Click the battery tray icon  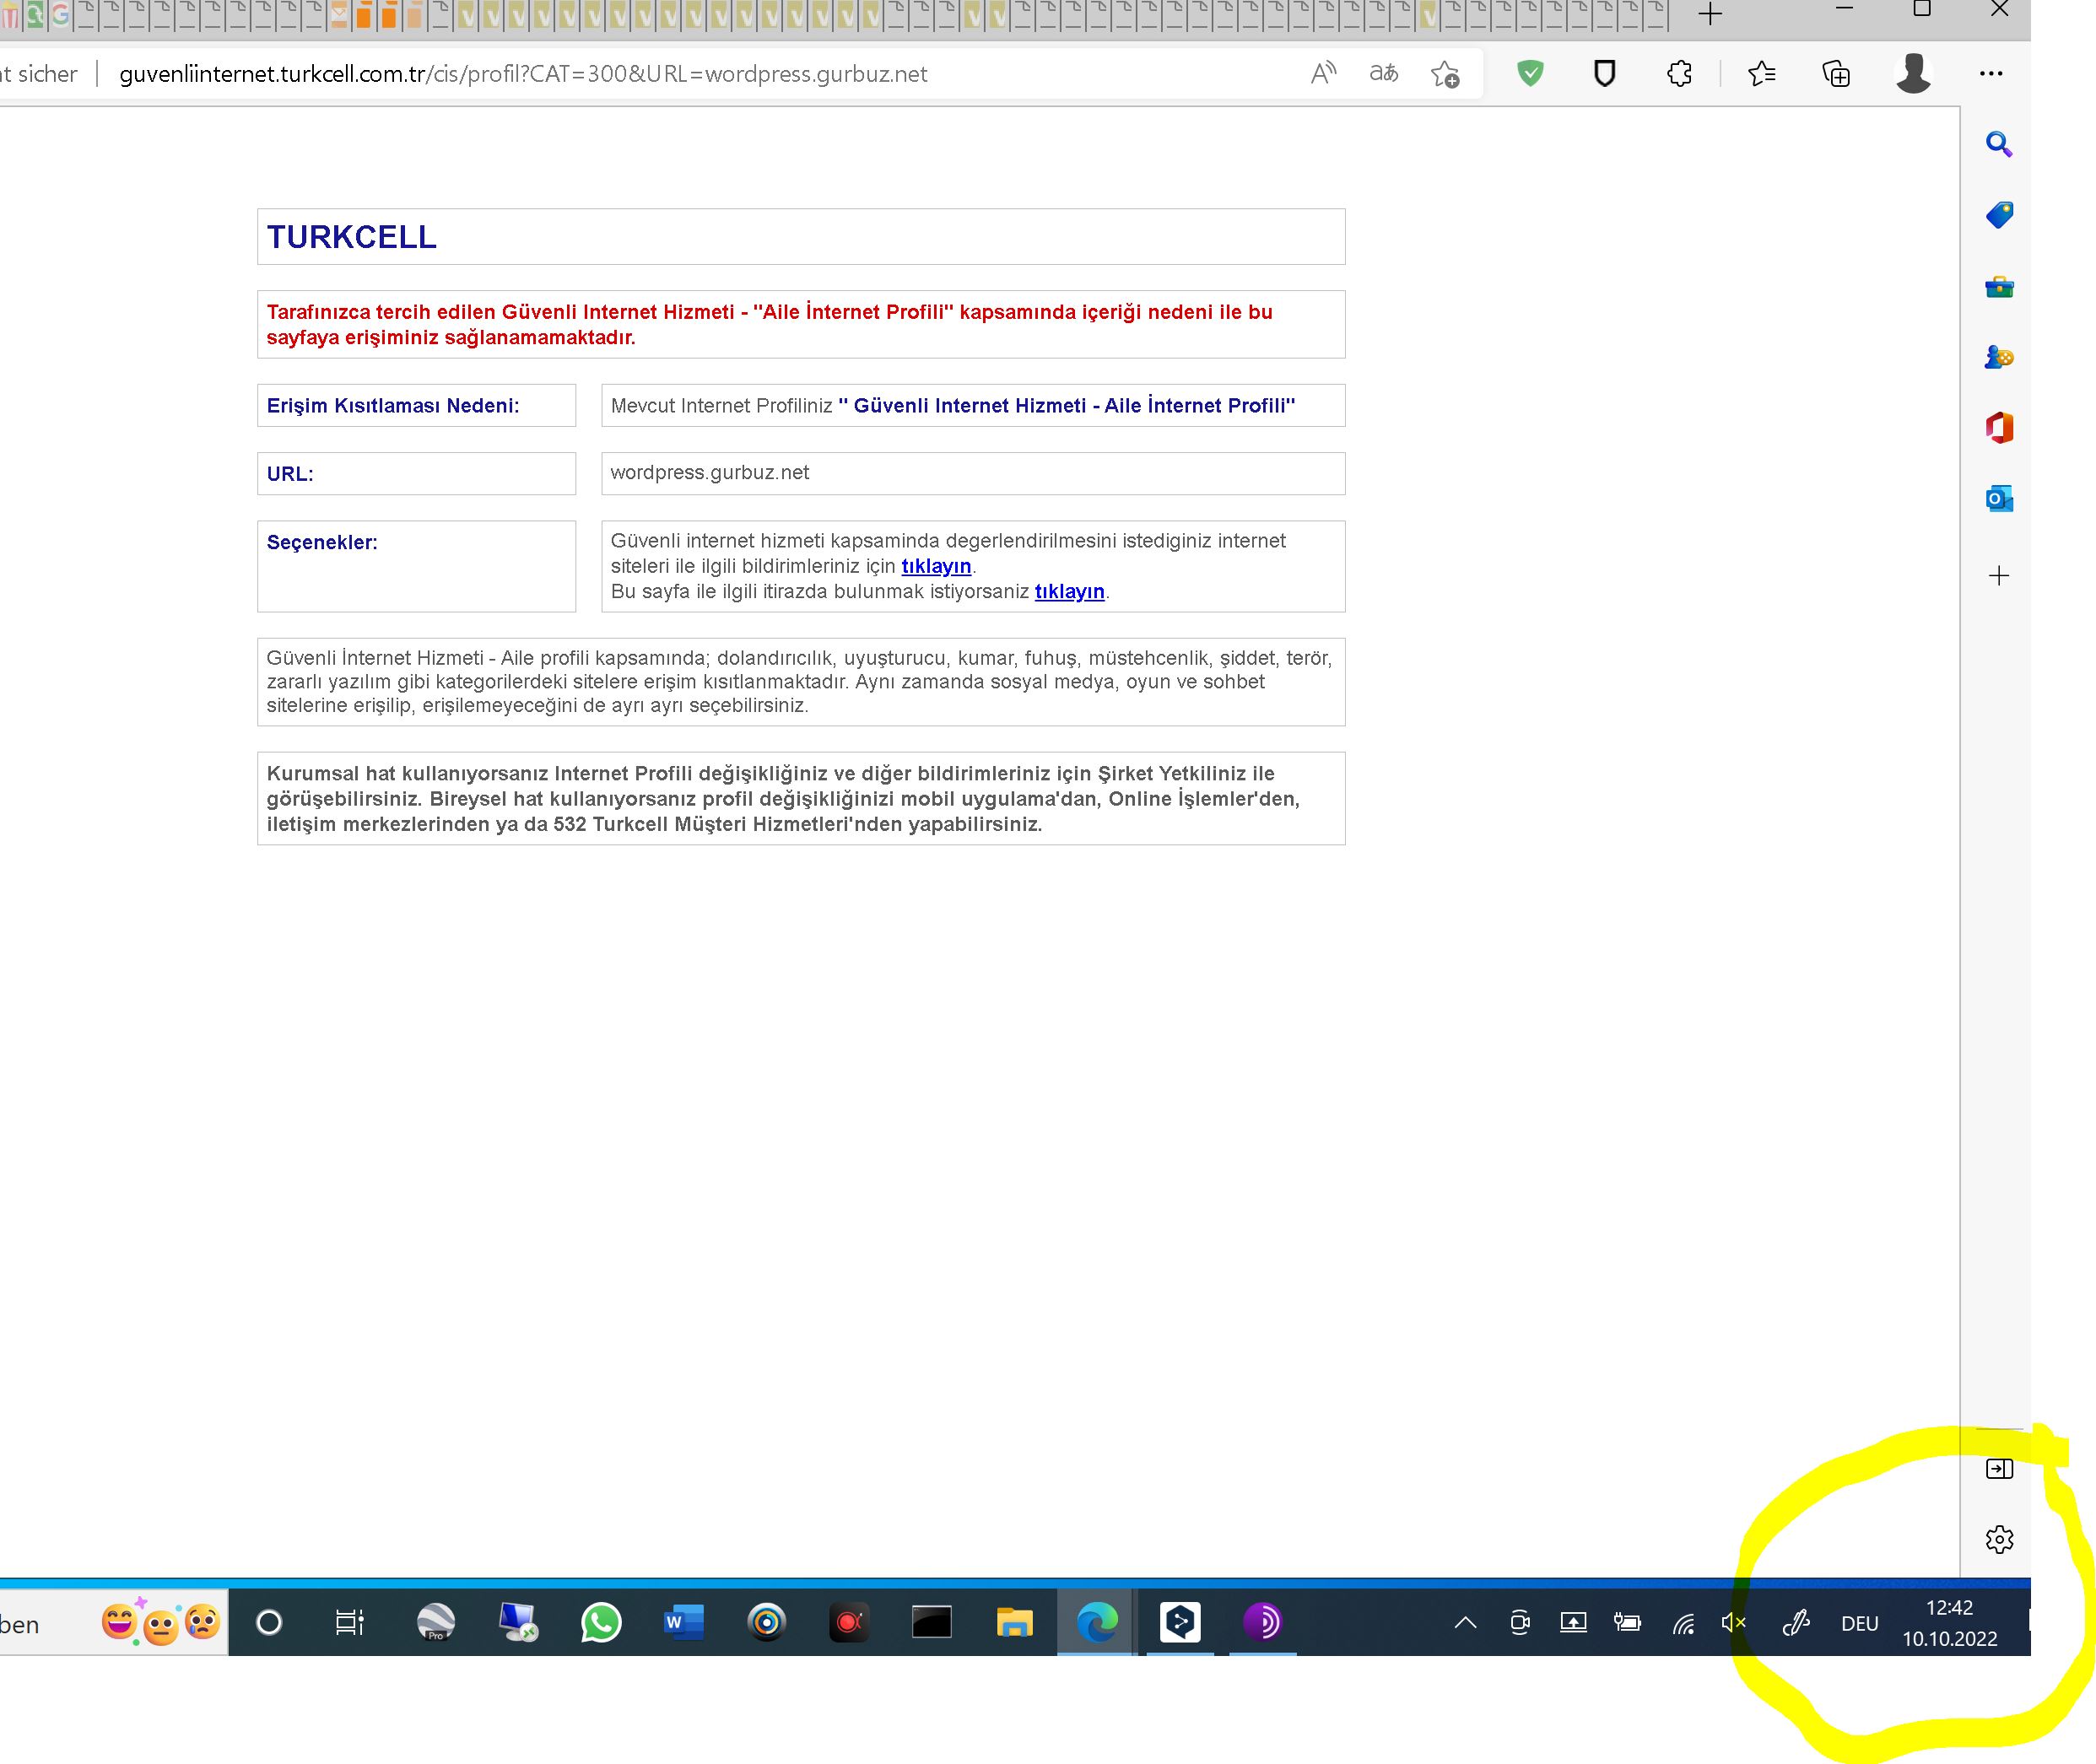click(1627, 1623)
